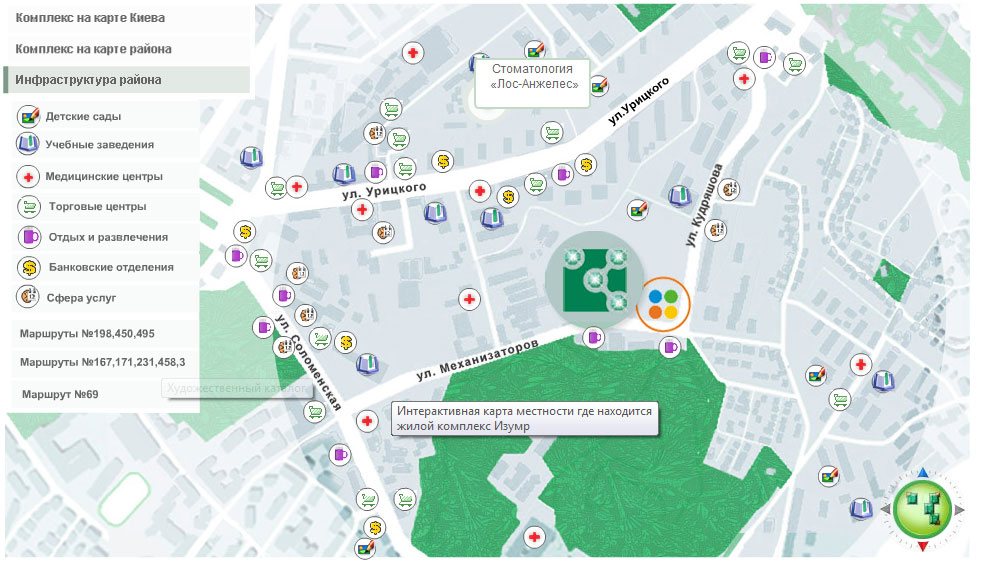Toggle Медицинские центры markers in legend
The width and height of the screenshot is (982, 562).
(103, 177)
